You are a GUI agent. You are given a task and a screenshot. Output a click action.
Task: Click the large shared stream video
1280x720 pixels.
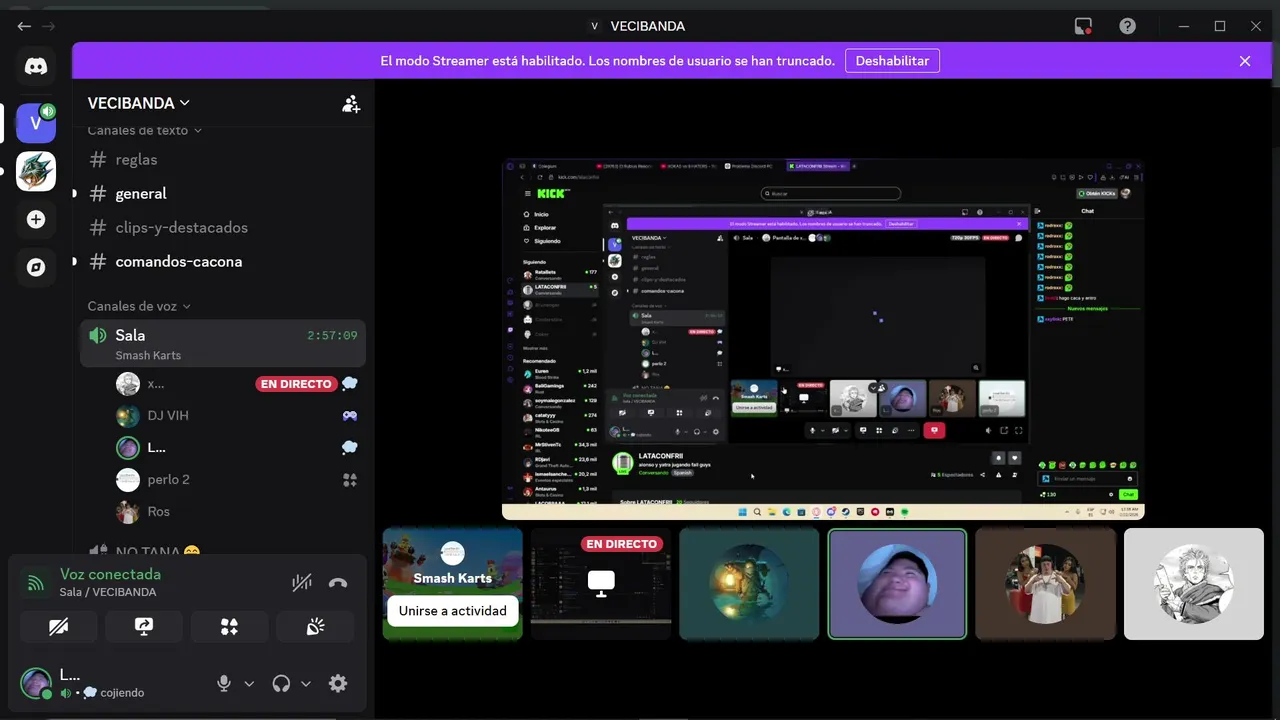tap(823, 340)
